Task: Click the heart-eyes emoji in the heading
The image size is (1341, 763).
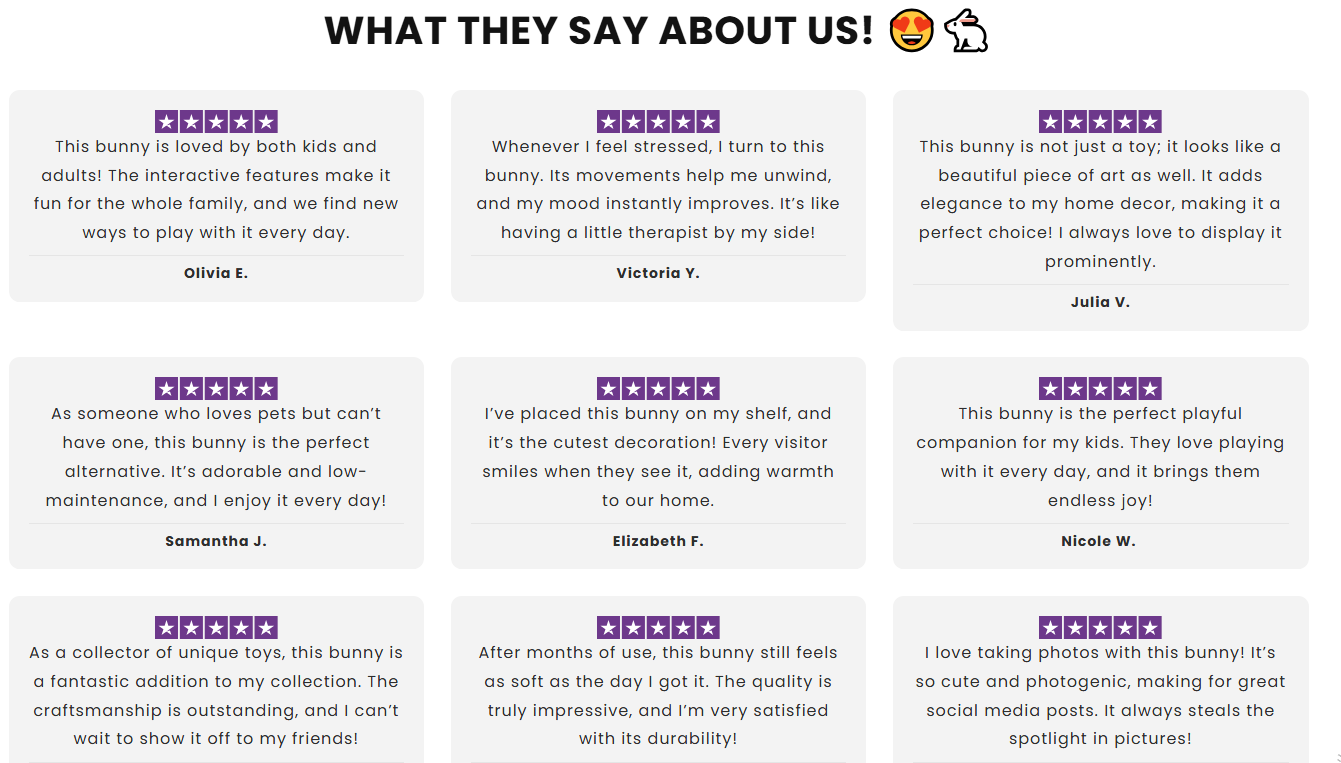Action: click(911, 31)
